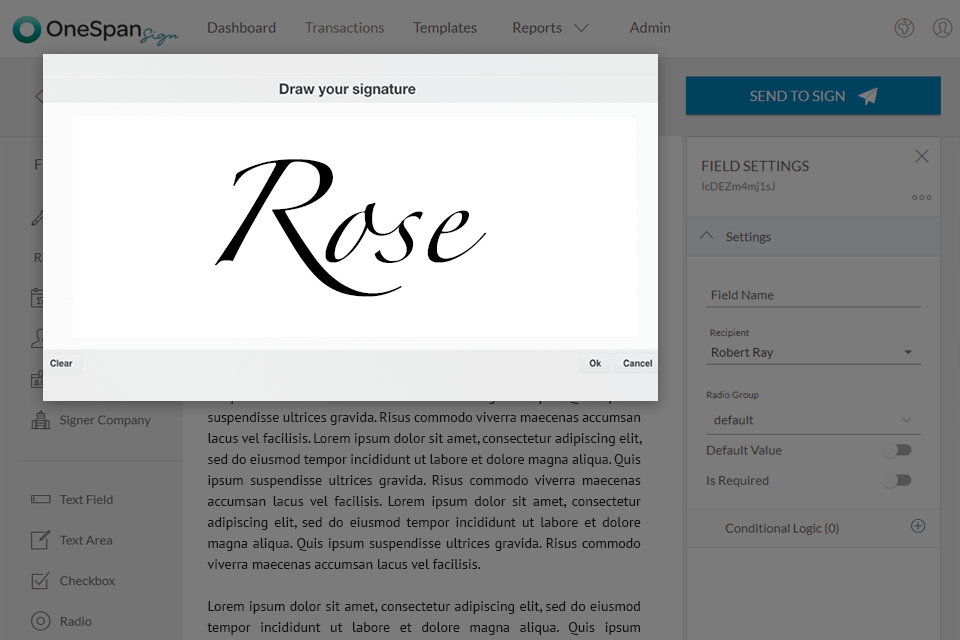
Task: Open Admin page
Action: click(x=650, y=28)
